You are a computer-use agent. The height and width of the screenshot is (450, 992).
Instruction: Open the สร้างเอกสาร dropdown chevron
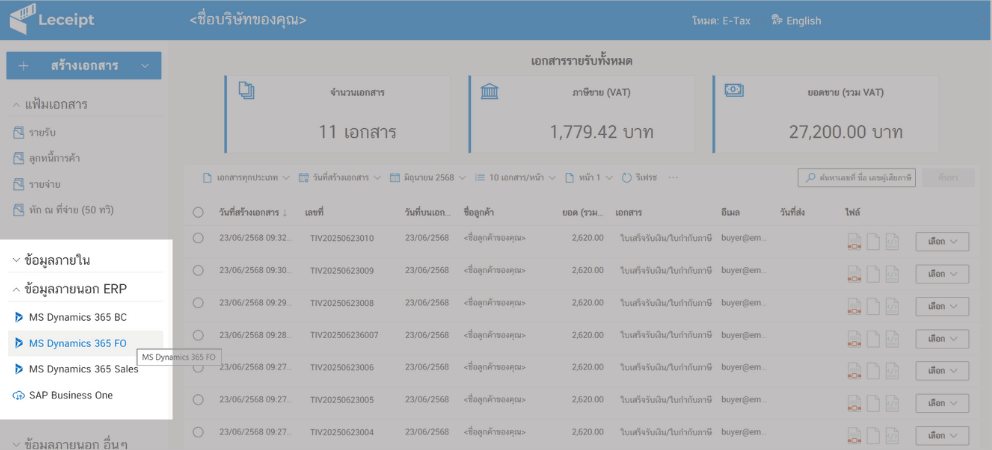click(x=146, y=66)
